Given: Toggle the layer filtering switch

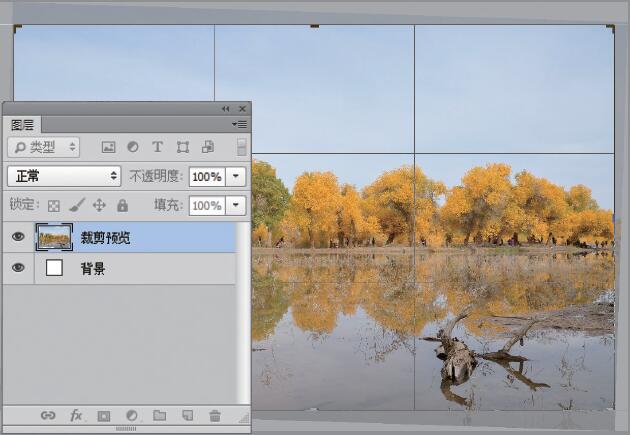Looking at the screenshot, I should [241, 147].
